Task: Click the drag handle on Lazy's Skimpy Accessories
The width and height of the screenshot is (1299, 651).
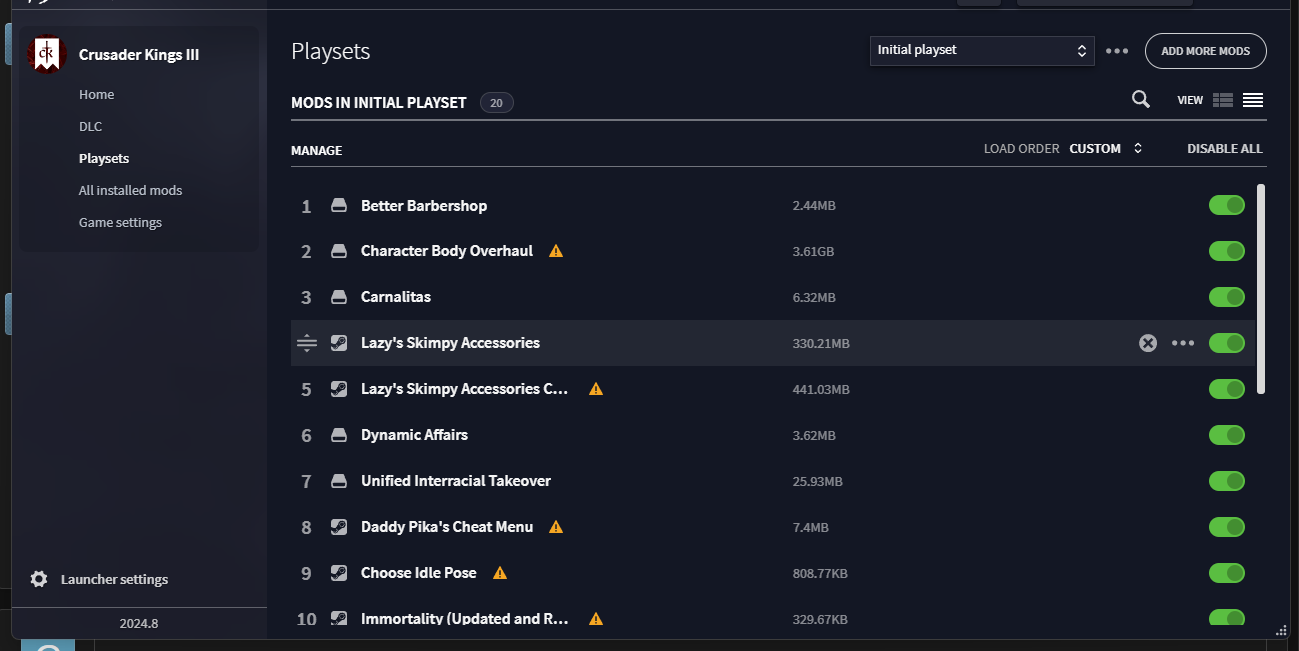Action: [307, 343]
